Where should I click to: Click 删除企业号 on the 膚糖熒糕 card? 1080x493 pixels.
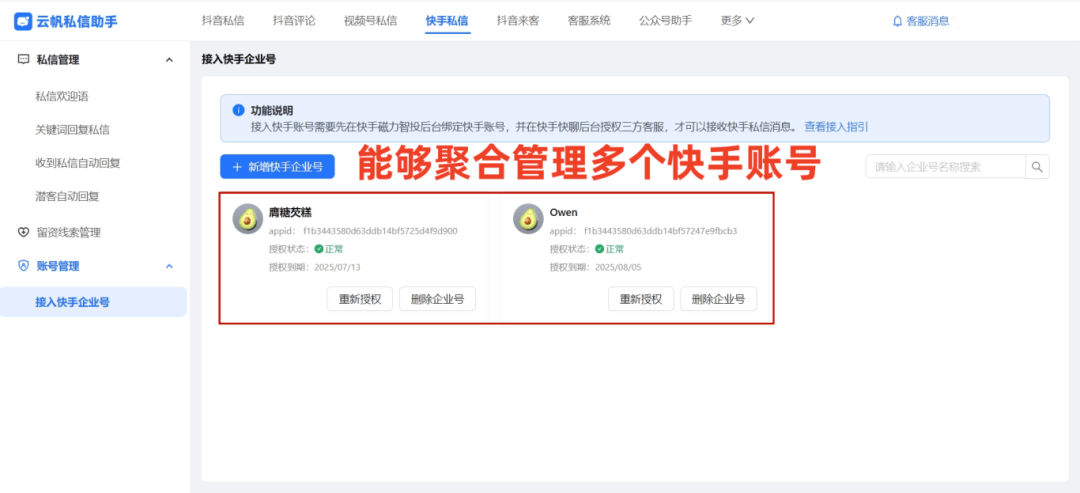pos(437,299)
